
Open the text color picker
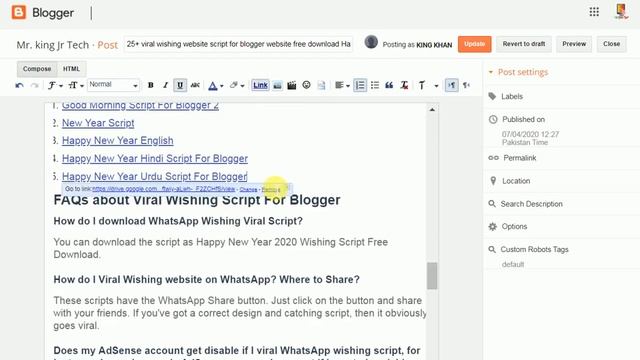pyautogui.click(x=216, y=85)
